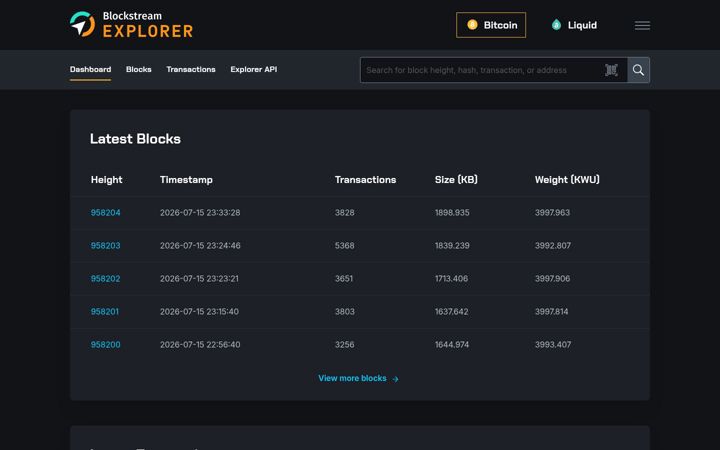Viewport: 720px width, 450px height.
Task: Open the Explorer API tab
Action: (253, 69)
